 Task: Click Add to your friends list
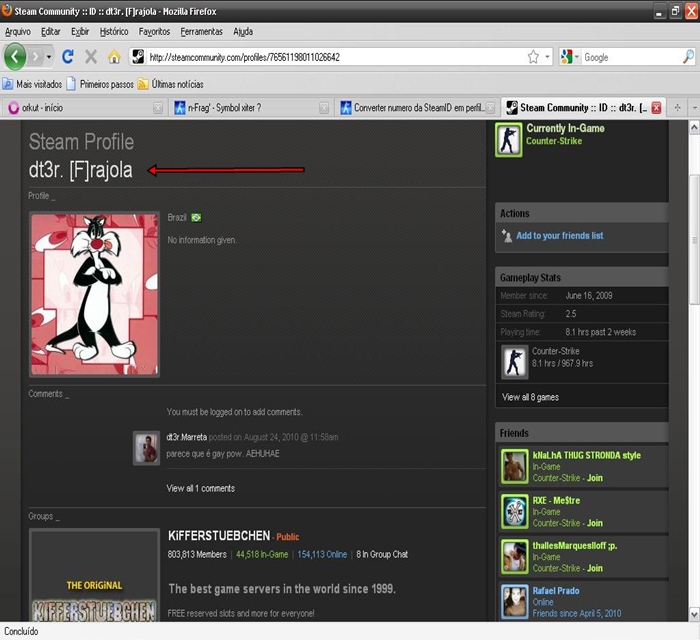coord(559,236)
